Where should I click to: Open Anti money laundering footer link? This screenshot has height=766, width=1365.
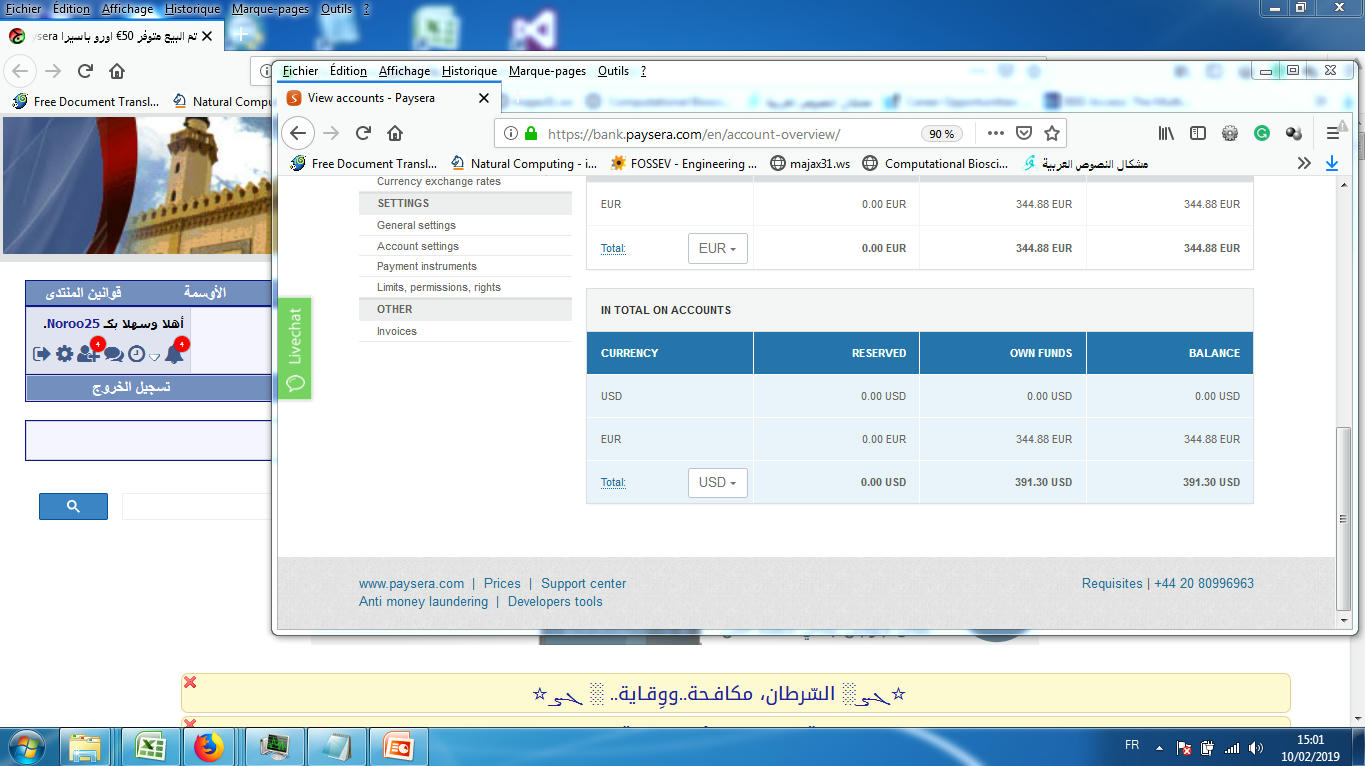point(423,601)
